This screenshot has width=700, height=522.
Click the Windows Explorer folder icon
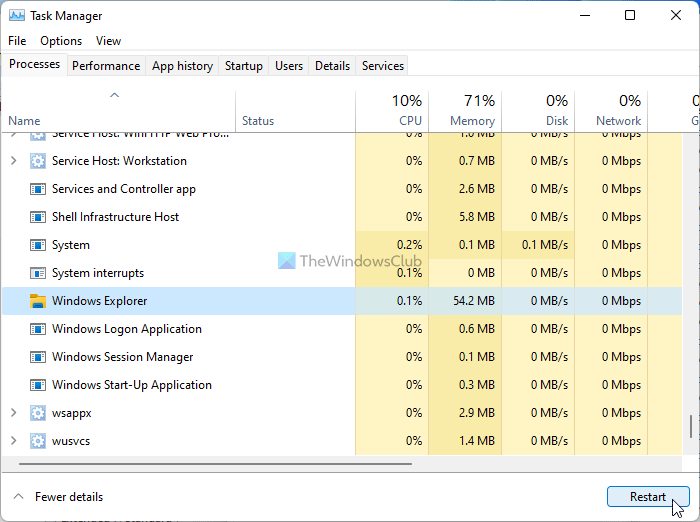click(38, 301)
